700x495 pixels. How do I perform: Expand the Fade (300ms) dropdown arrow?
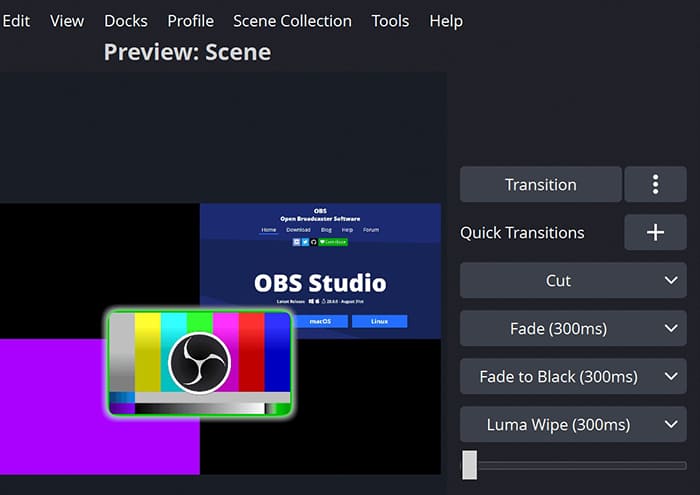click(x=671, y=329)
